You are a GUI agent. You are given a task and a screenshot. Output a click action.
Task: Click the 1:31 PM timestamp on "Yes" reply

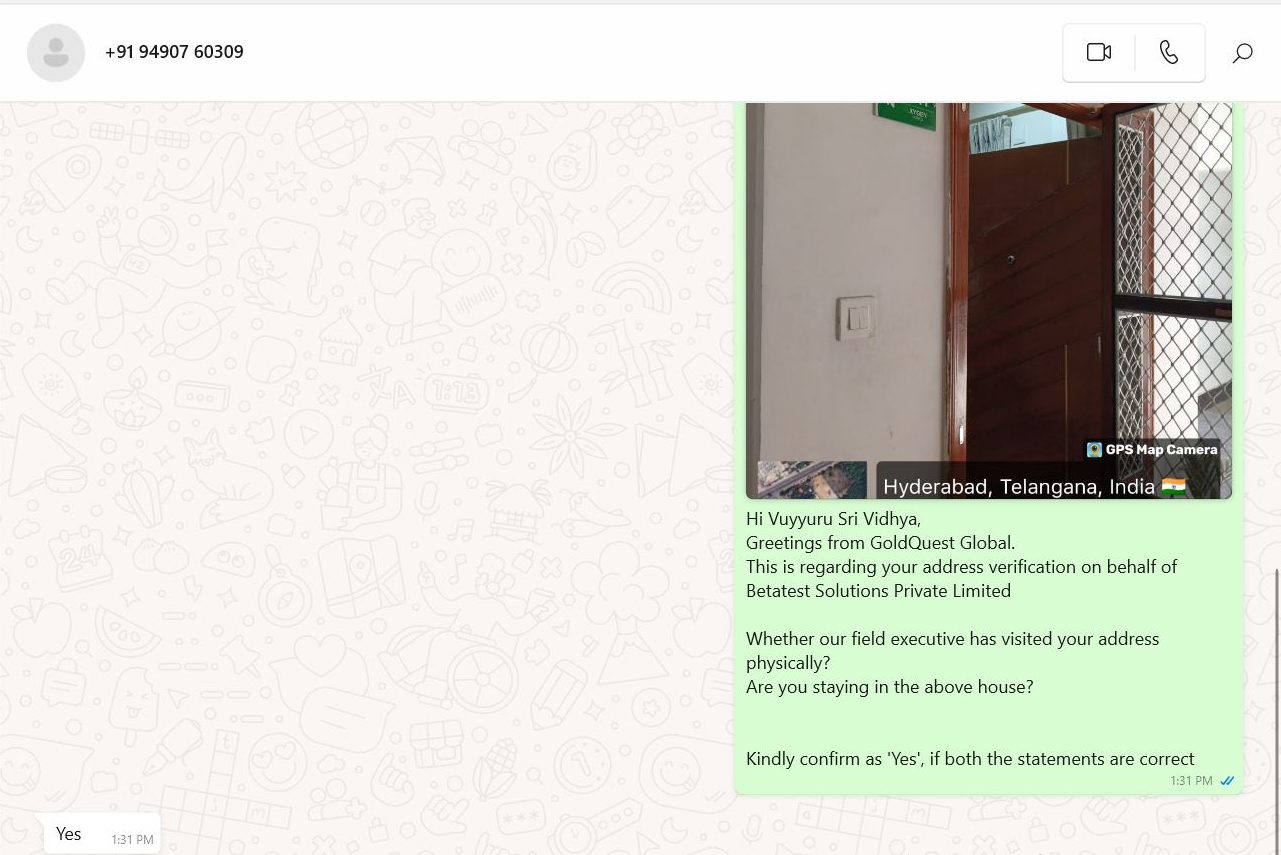tap(132, 840)
